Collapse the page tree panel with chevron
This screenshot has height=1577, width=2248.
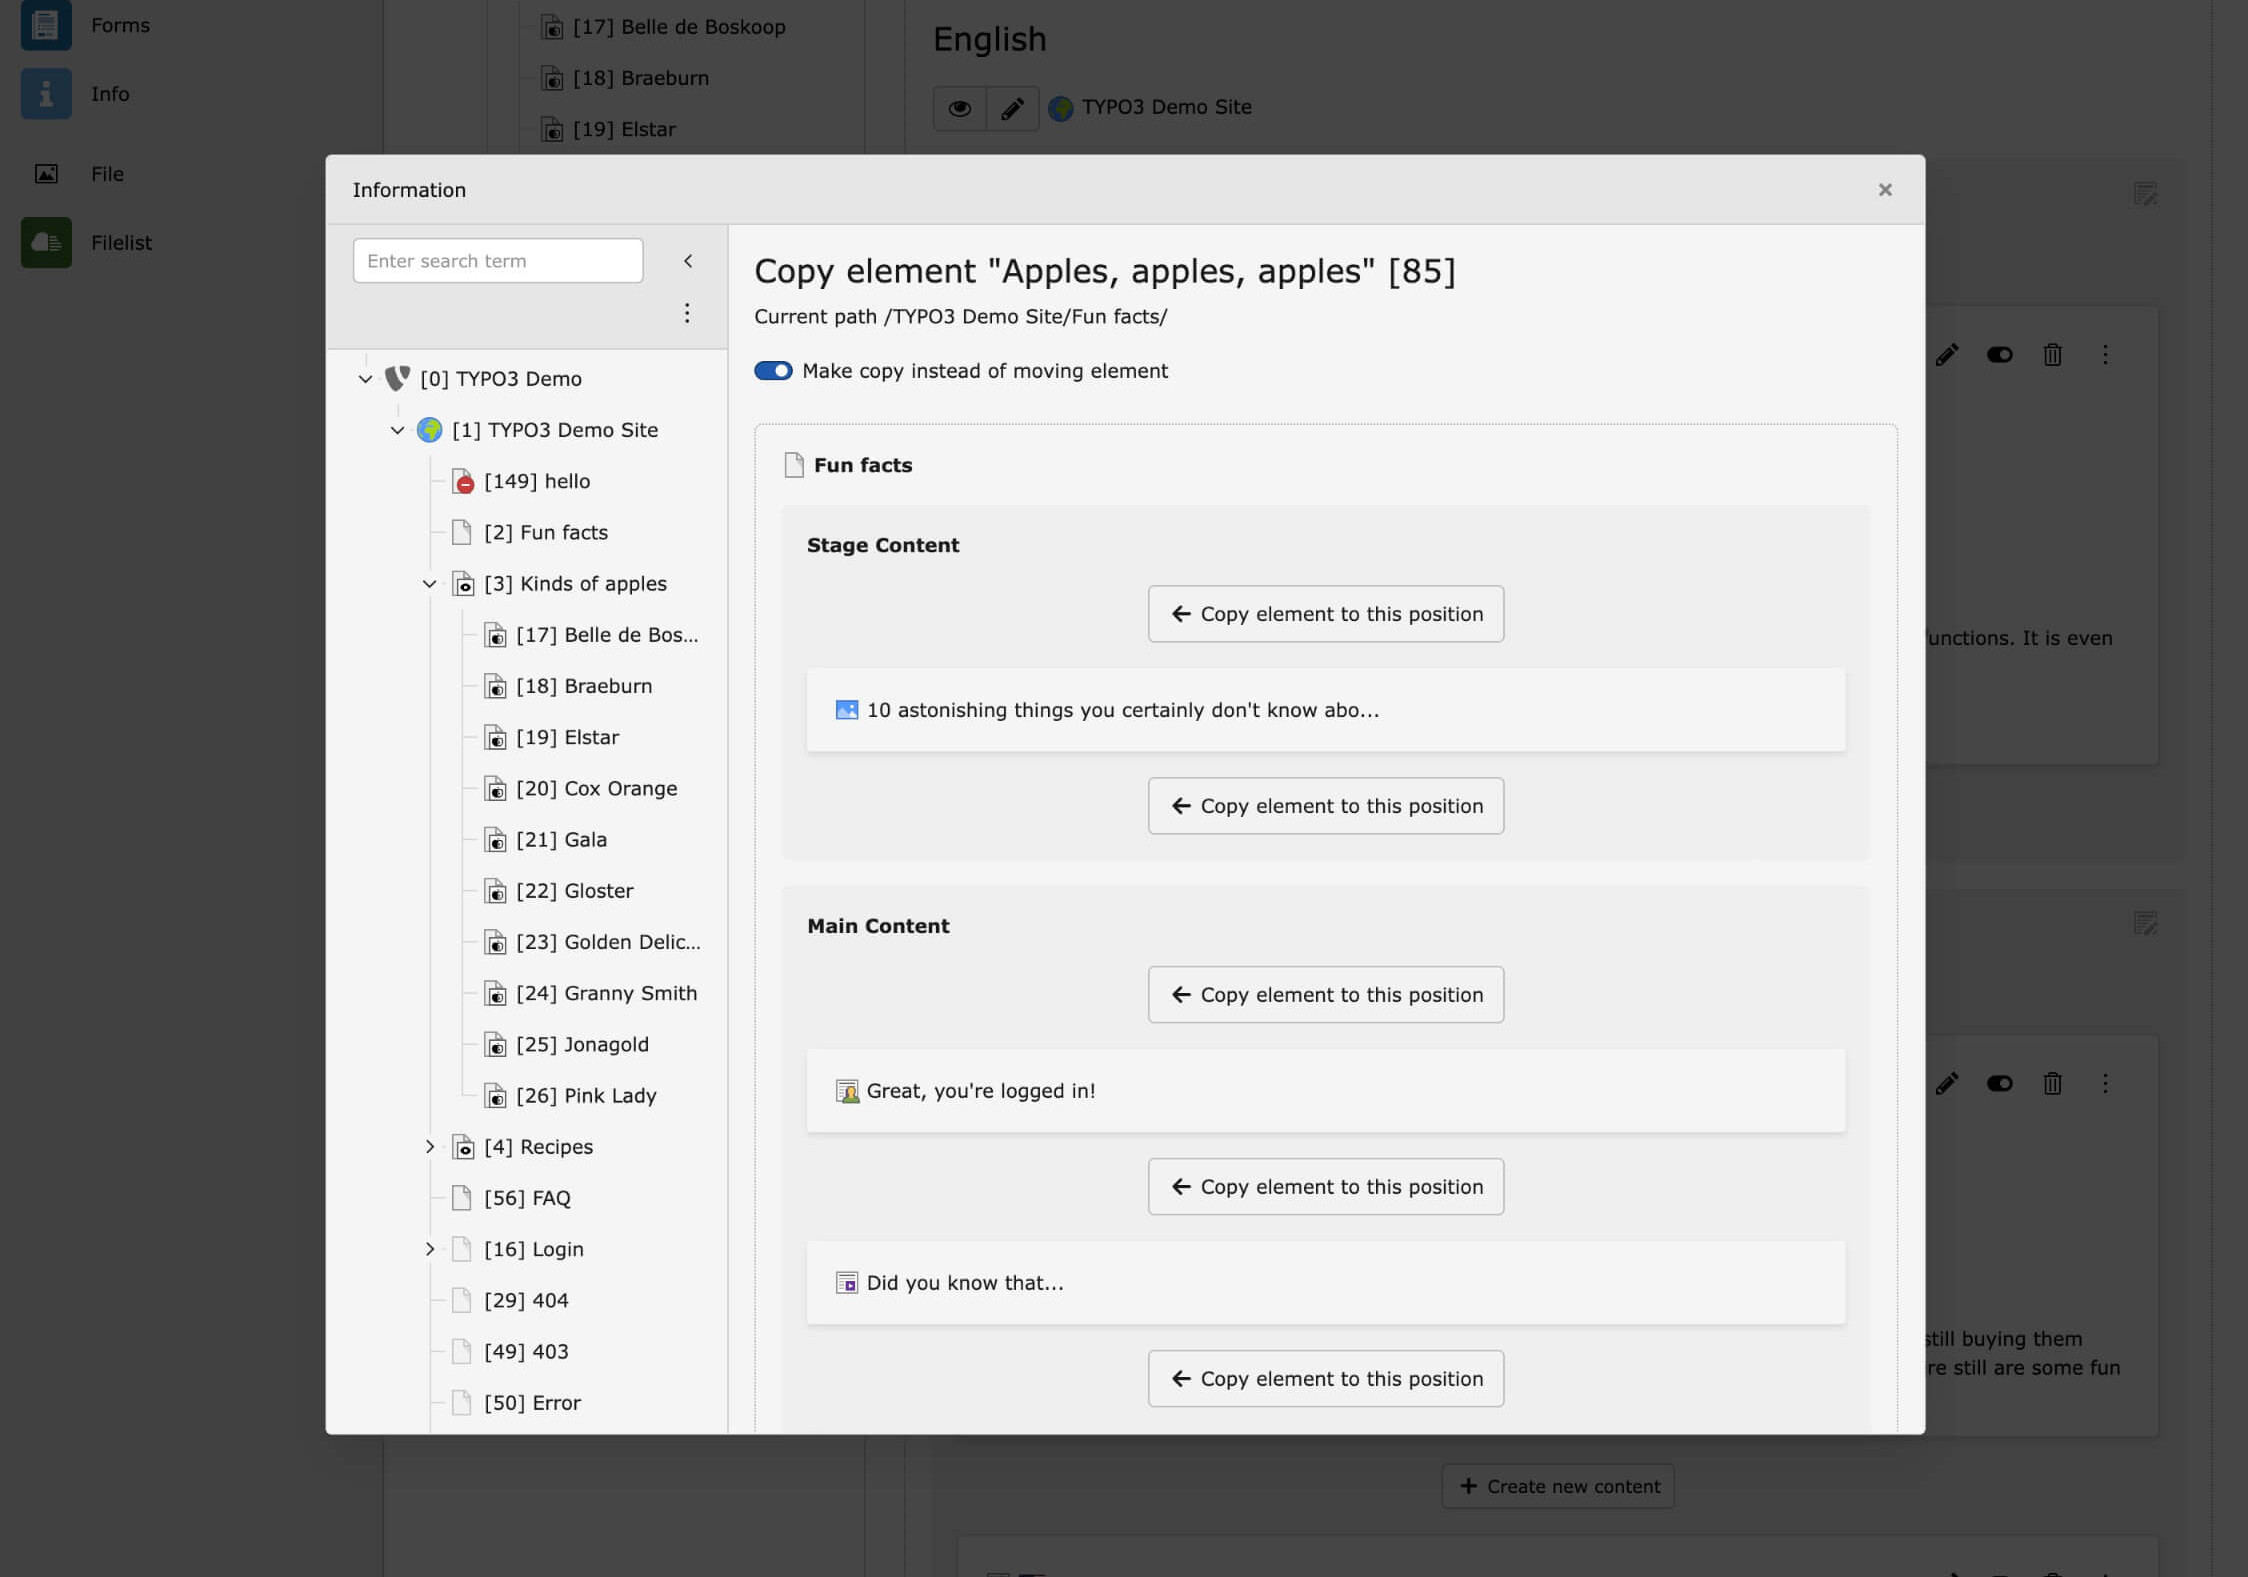coord(688,261)
